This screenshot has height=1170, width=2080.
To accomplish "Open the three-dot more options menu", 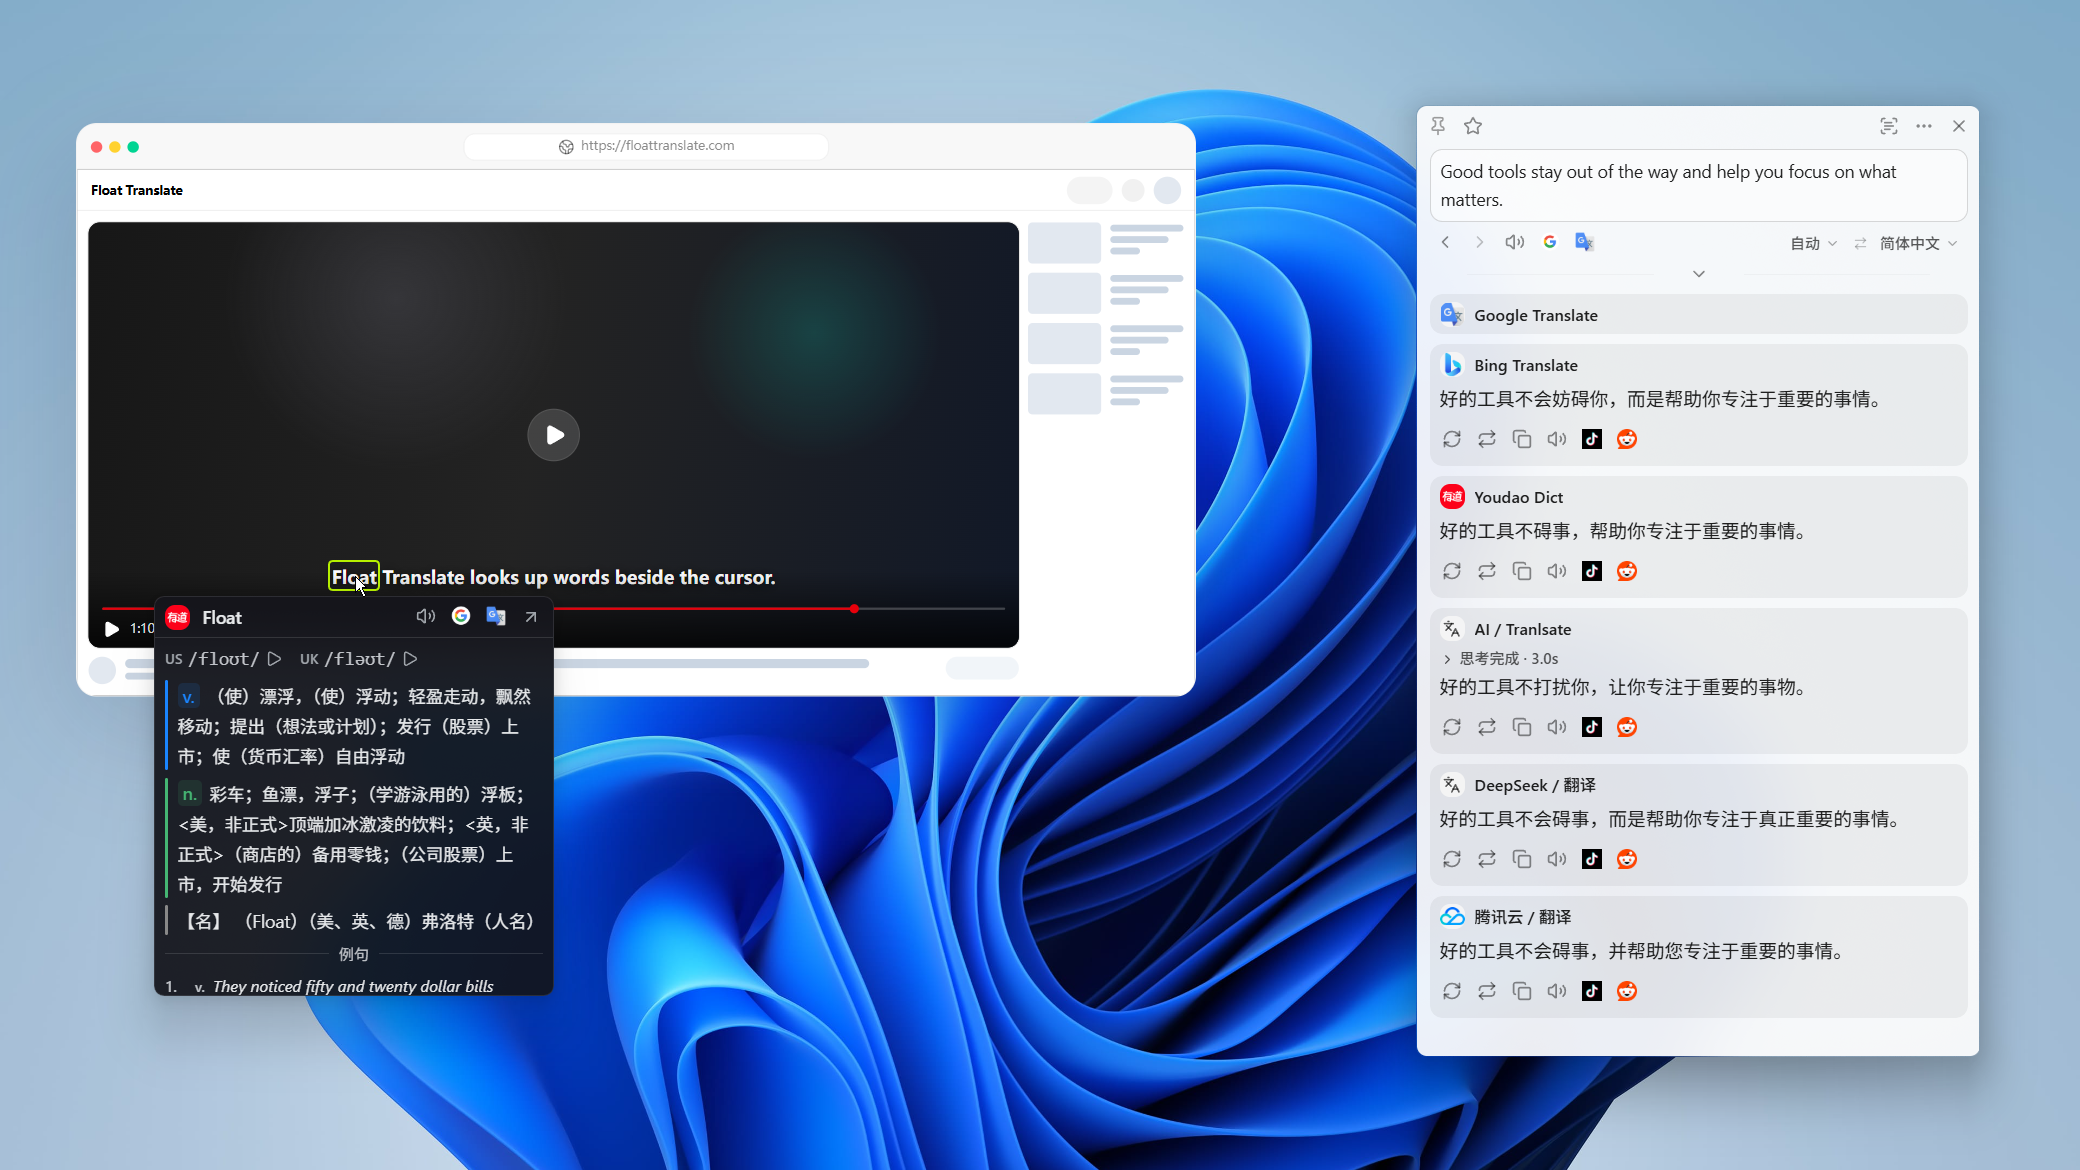I will tap(1924, 126).
